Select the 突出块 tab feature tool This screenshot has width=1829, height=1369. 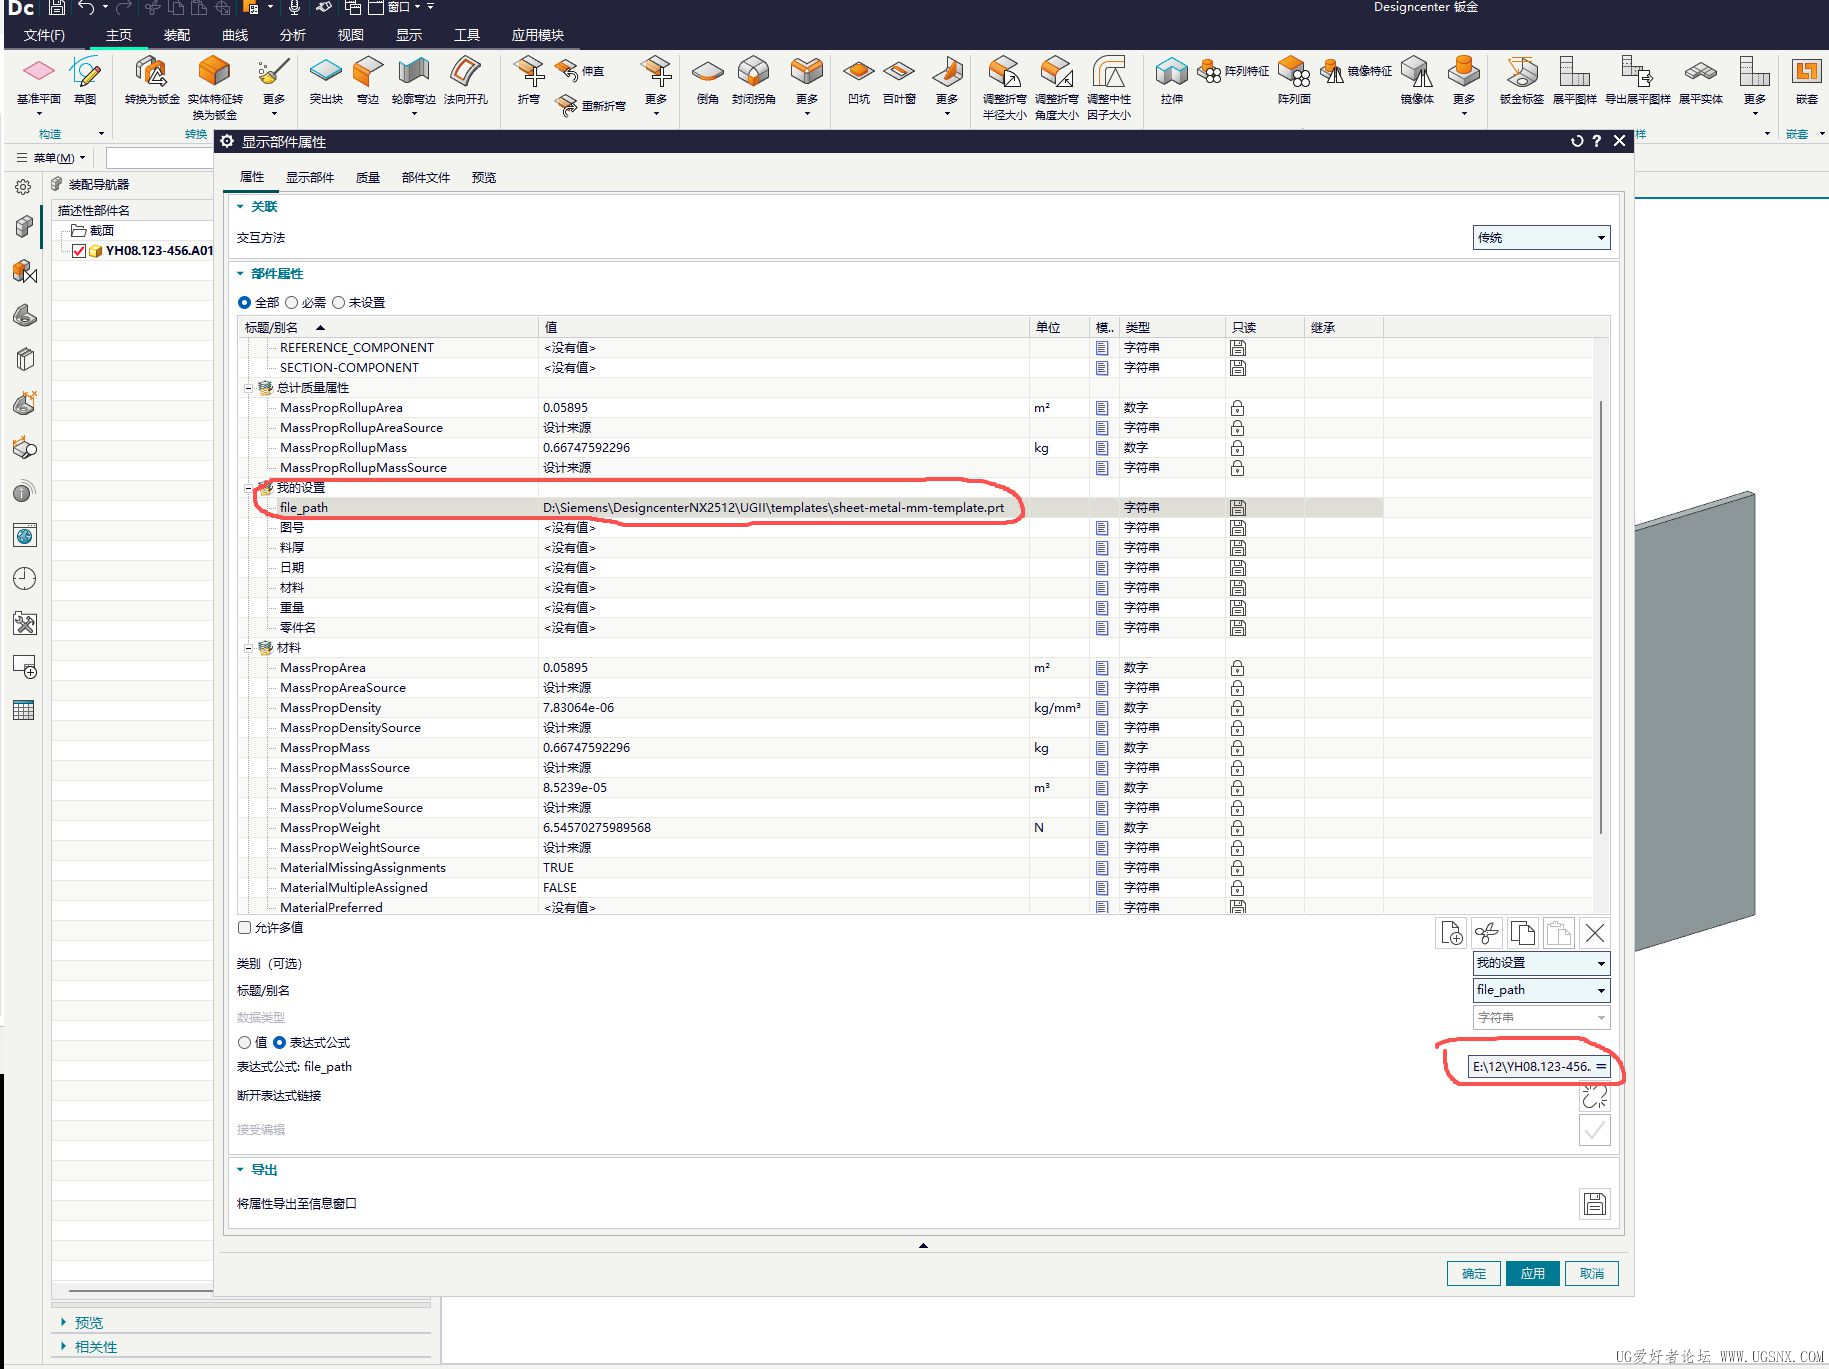[326, 80]
